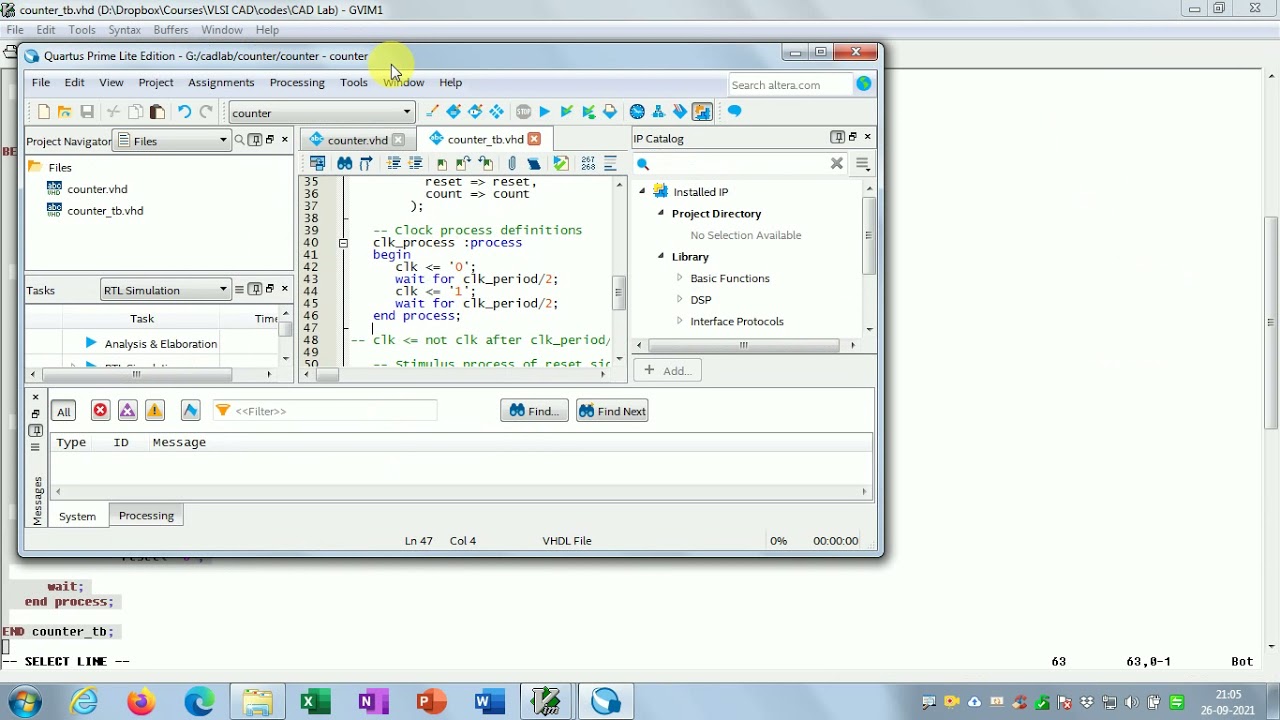
Task: Click the Undo arrow icon in Quartus toolbar
Action: click(x=184, y=112)
